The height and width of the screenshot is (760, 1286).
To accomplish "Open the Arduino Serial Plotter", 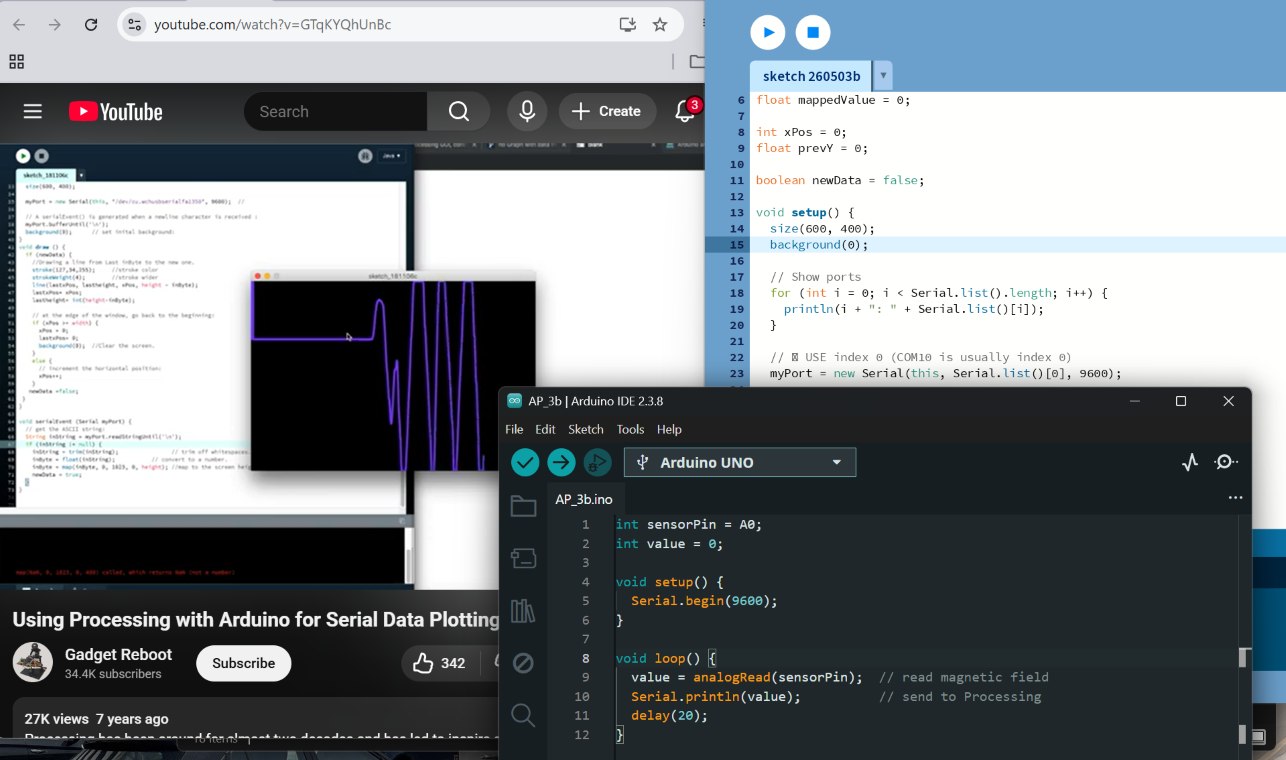I will click(x=1190, y=462).
